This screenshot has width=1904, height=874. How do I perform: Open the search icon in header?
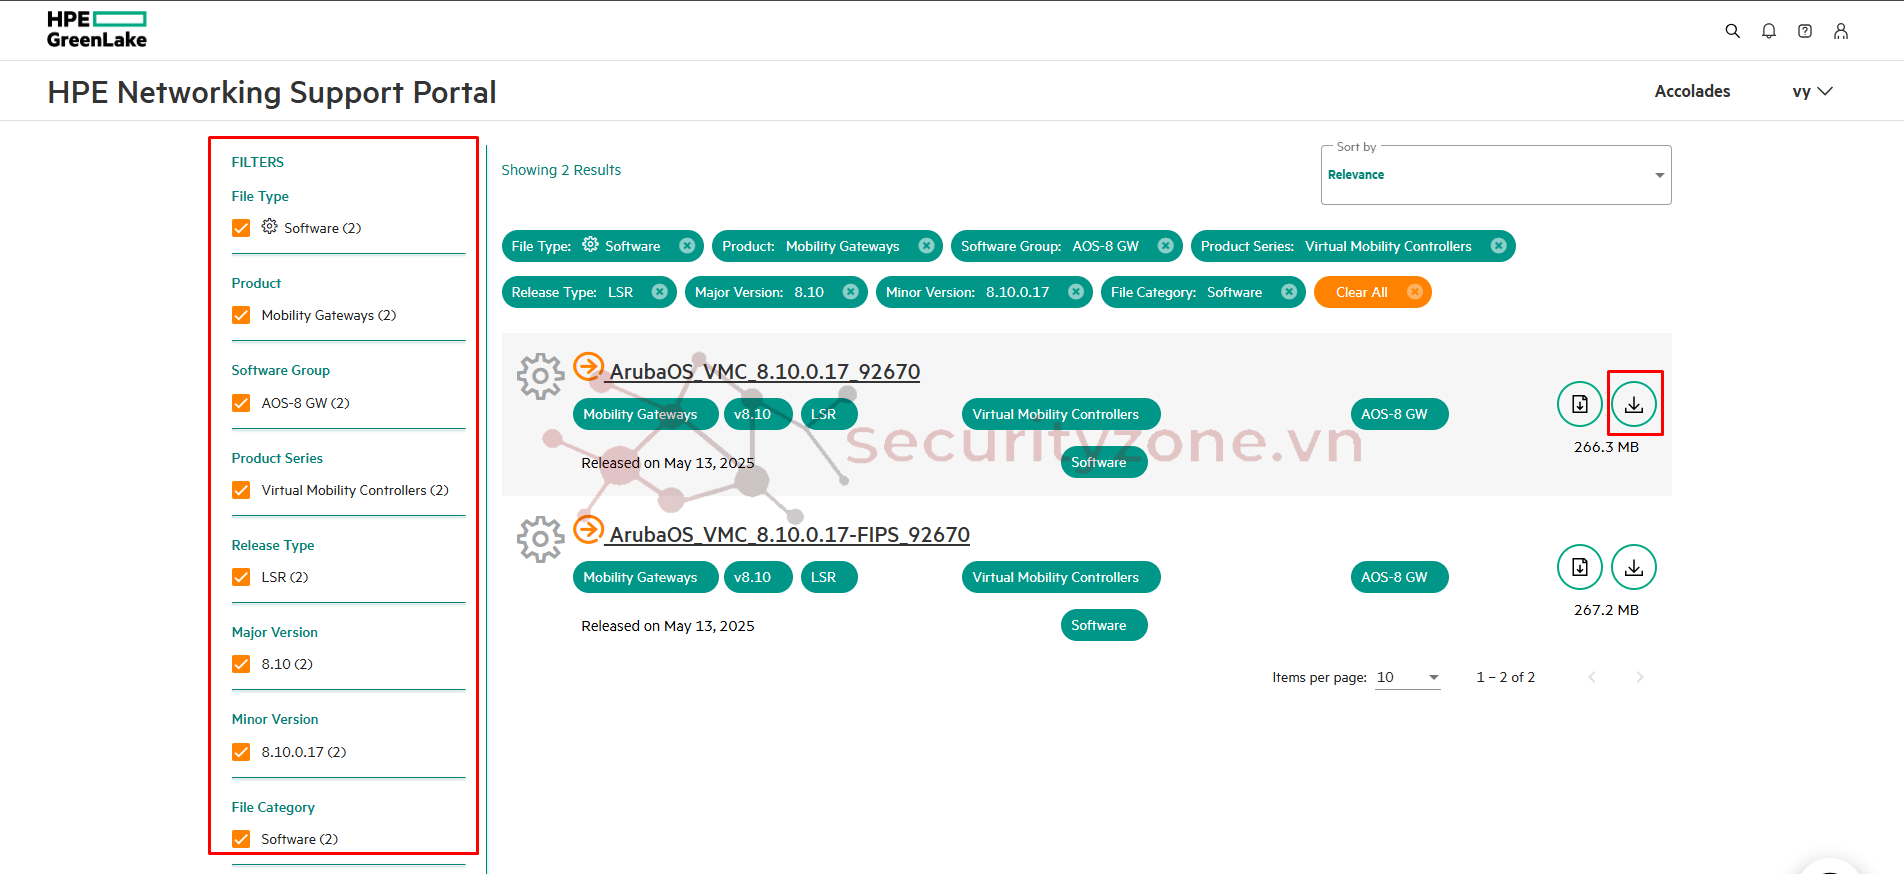1733,31
